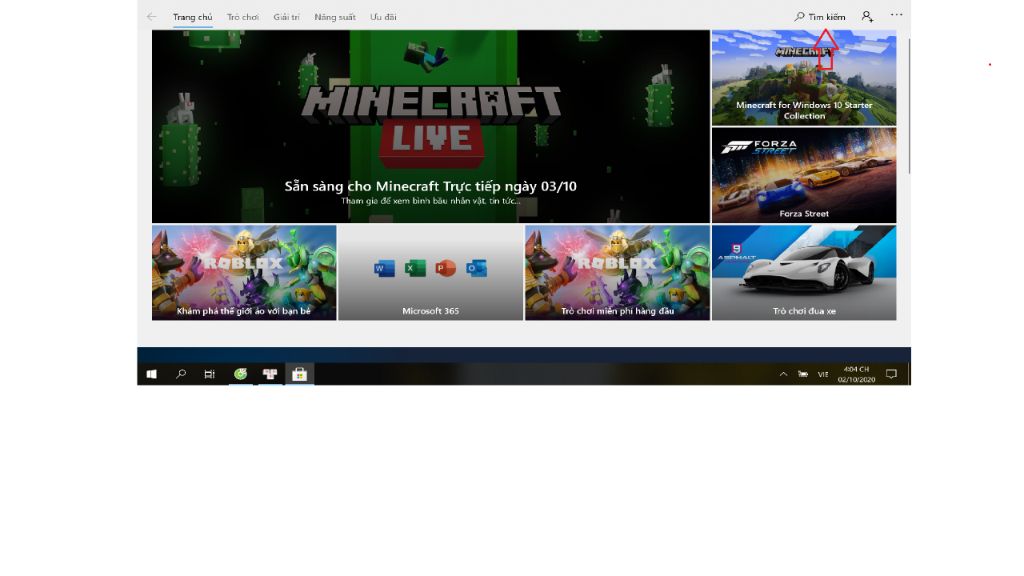Viewport: 1024px width, 576px height.
Task: Open the notification action center icon
Action: pos(891,374)
